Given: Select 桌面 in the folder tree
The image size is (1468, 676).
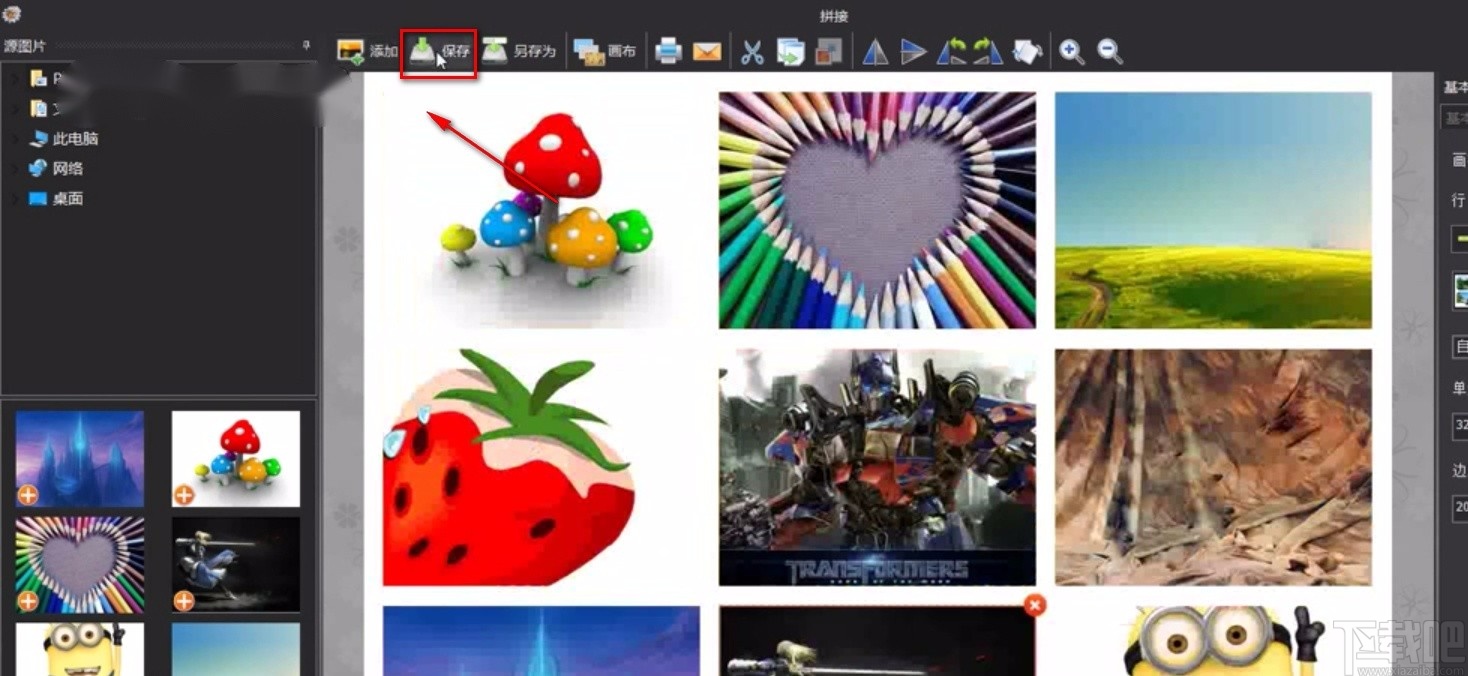Looking at the screenshot, I should click(x=67, y=199).
